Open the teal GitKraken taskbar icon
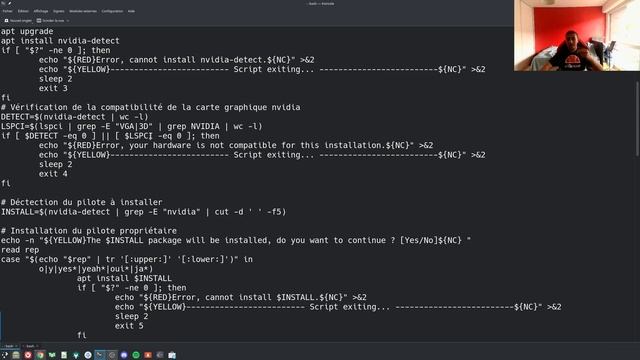This screenshot has height=360, width=640. click(76, 355)
